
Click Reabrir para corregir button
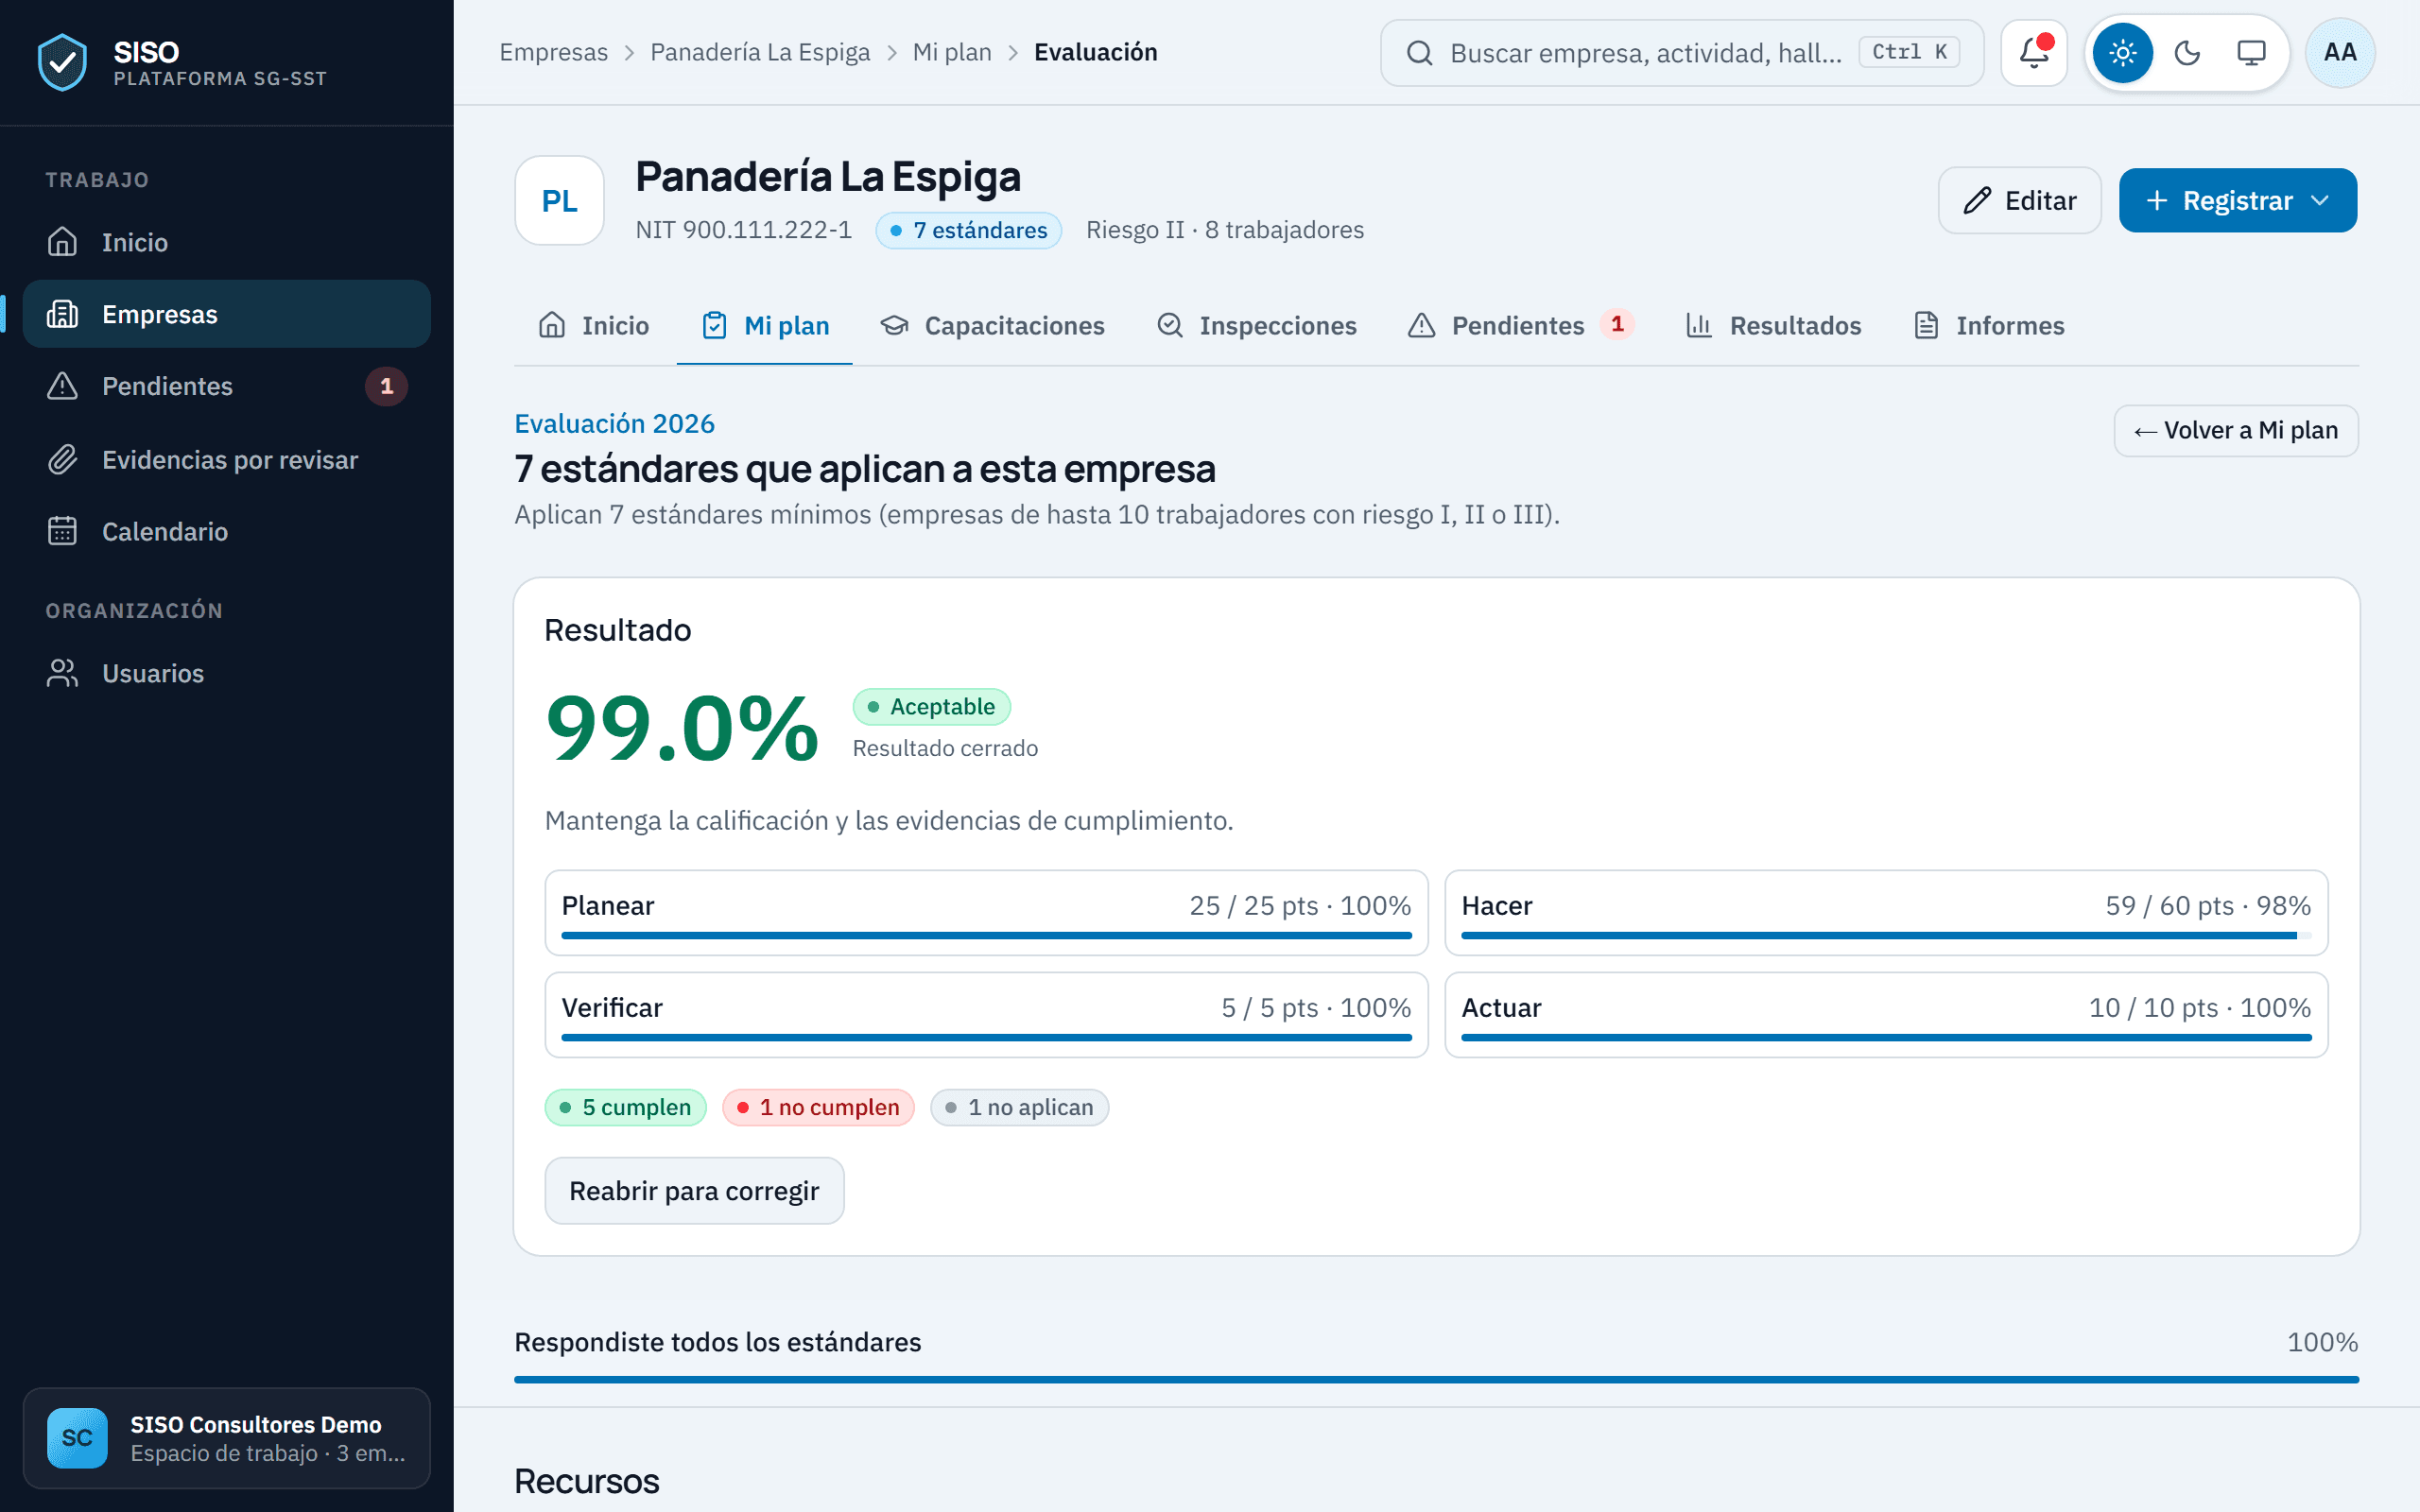tap(694, 1190)
